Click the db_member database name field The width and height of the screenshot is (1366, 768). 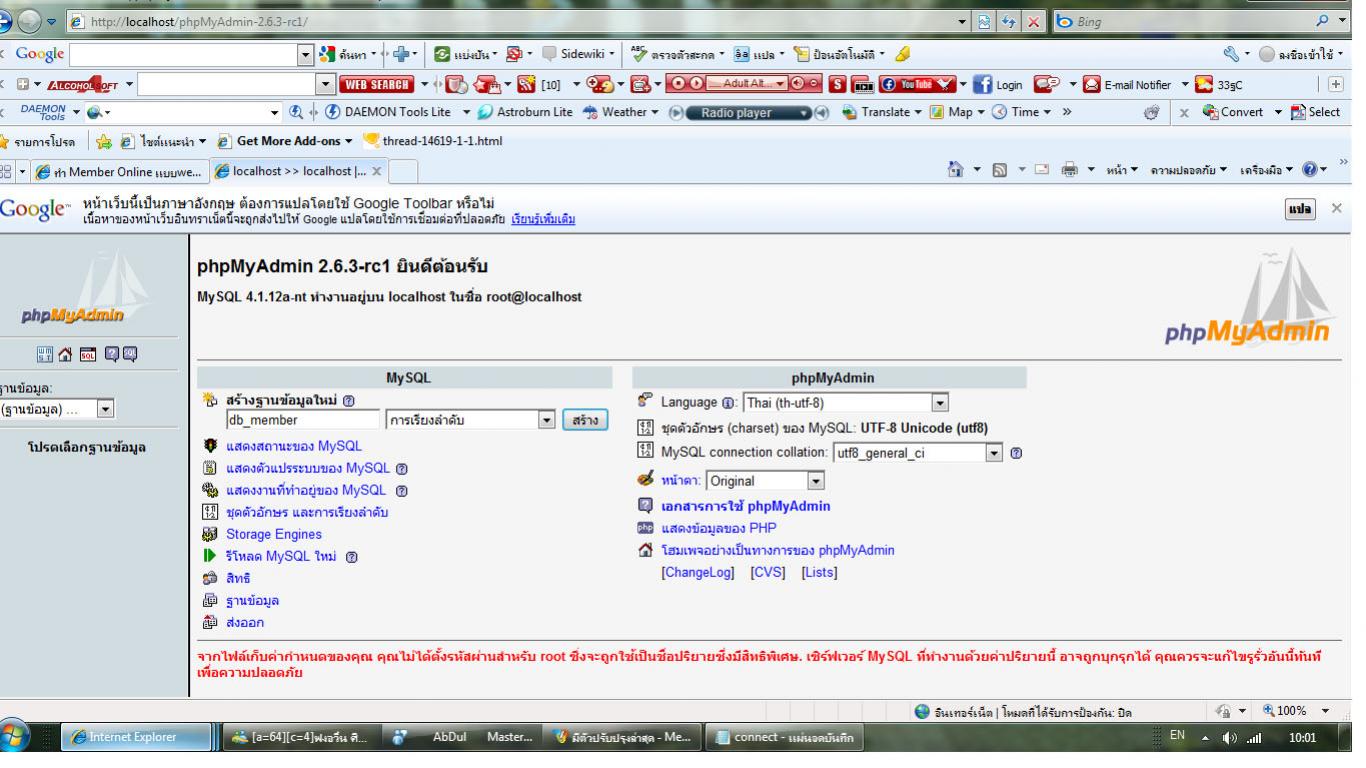click(303, 420)
